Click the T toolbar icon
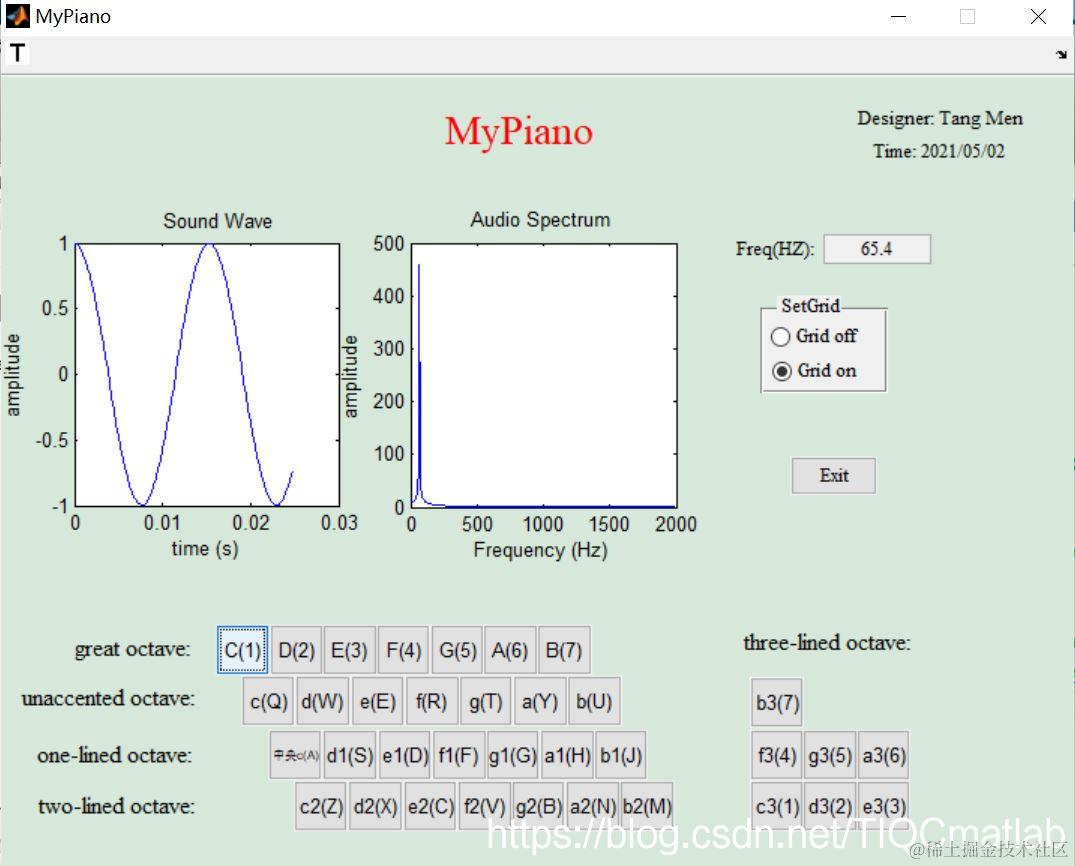This screenshot has height=866, width=1075. [x=18, y=53]
